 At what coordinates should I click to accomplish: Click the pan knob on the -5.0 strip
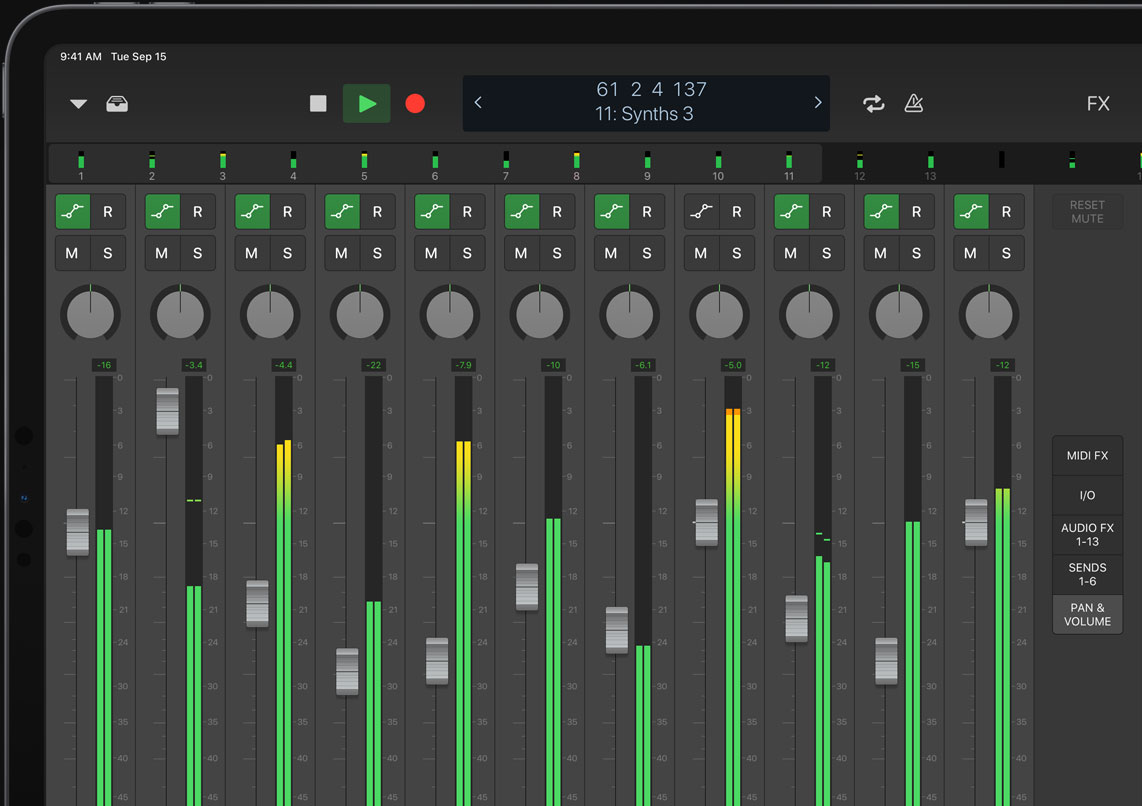point(720,314)
